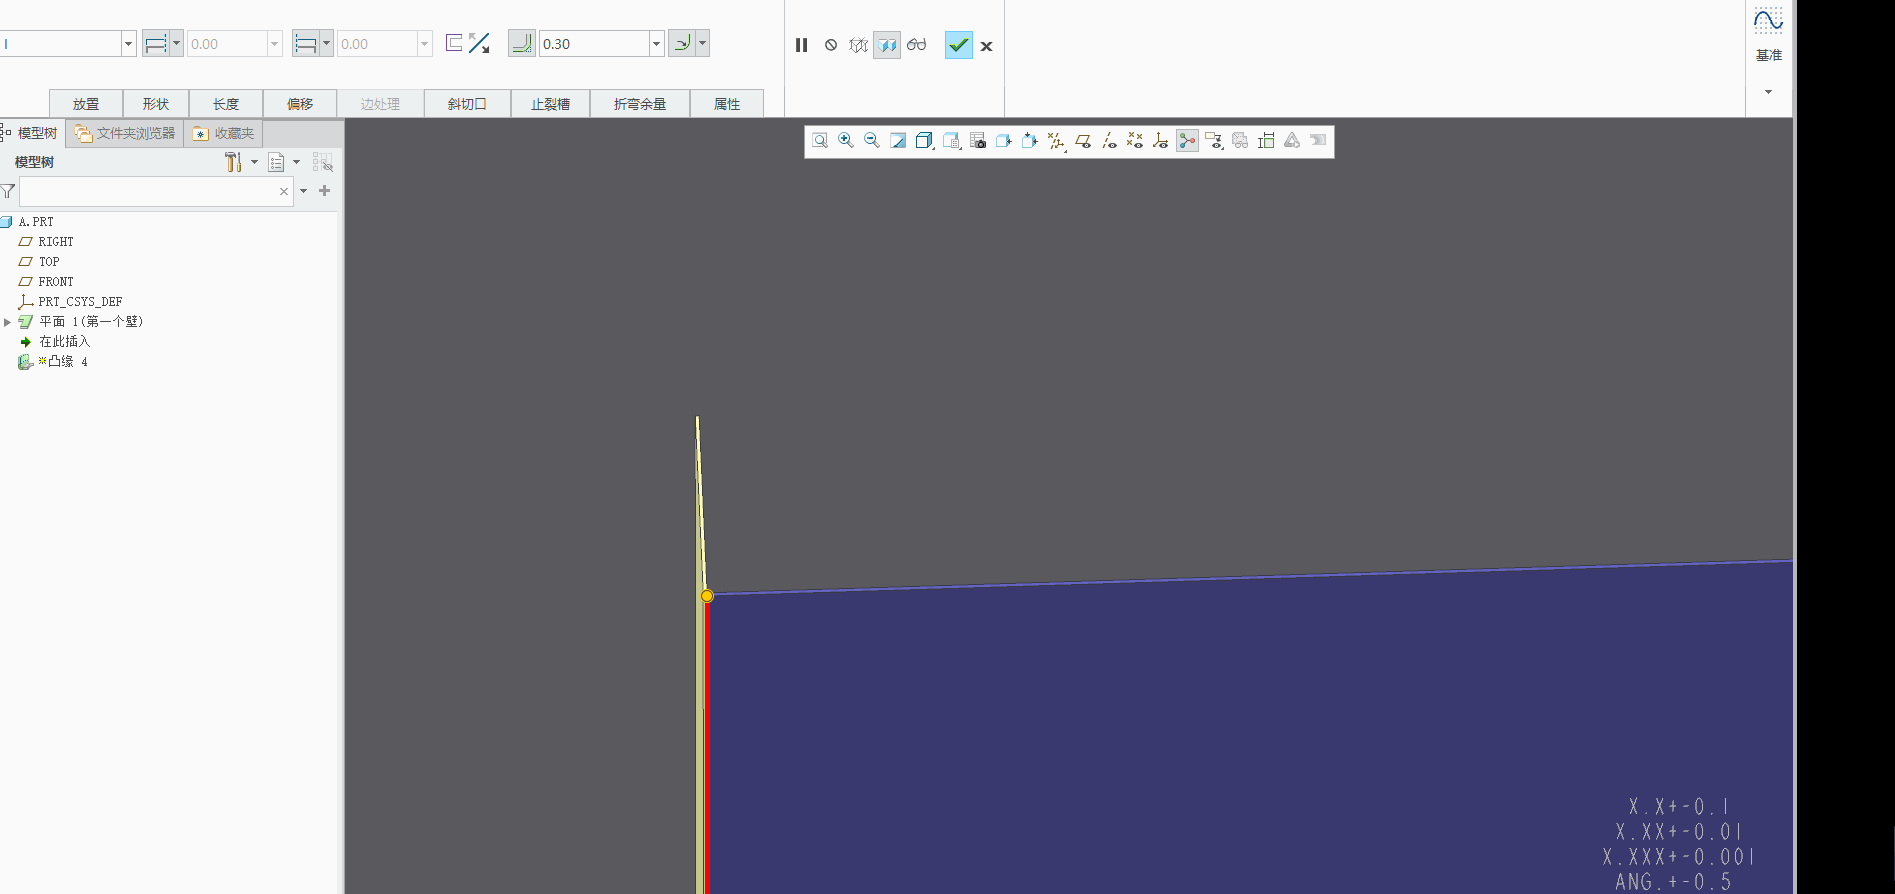Open the 止裂槽 tab
This screenshot has width=1895, height=894.
(x=550, y=104)
